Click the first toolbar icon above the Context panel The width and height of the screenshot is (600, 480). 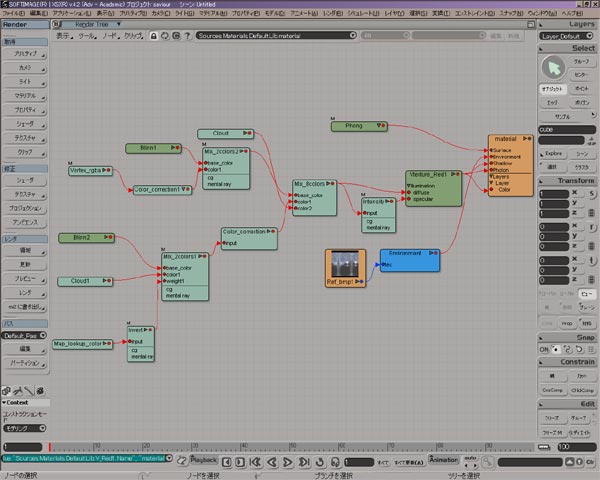(x=7, y=390)
